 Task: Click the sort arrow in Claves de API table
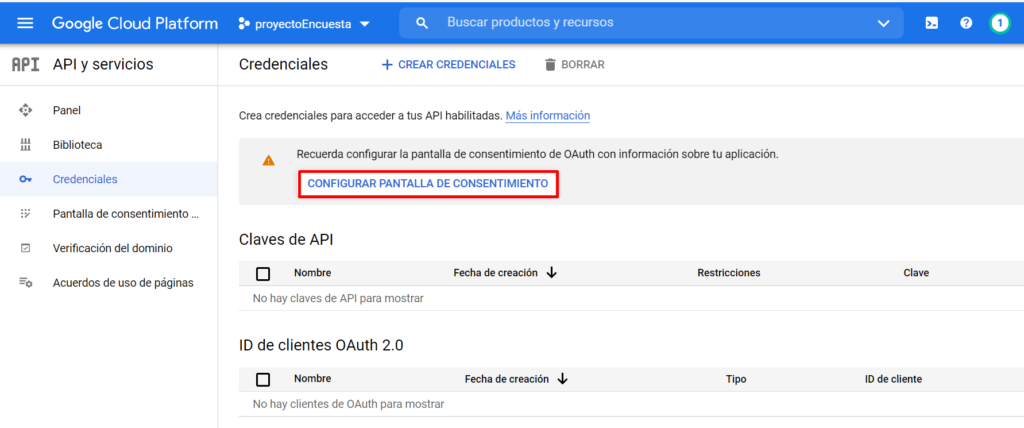(x=551, y=272)
